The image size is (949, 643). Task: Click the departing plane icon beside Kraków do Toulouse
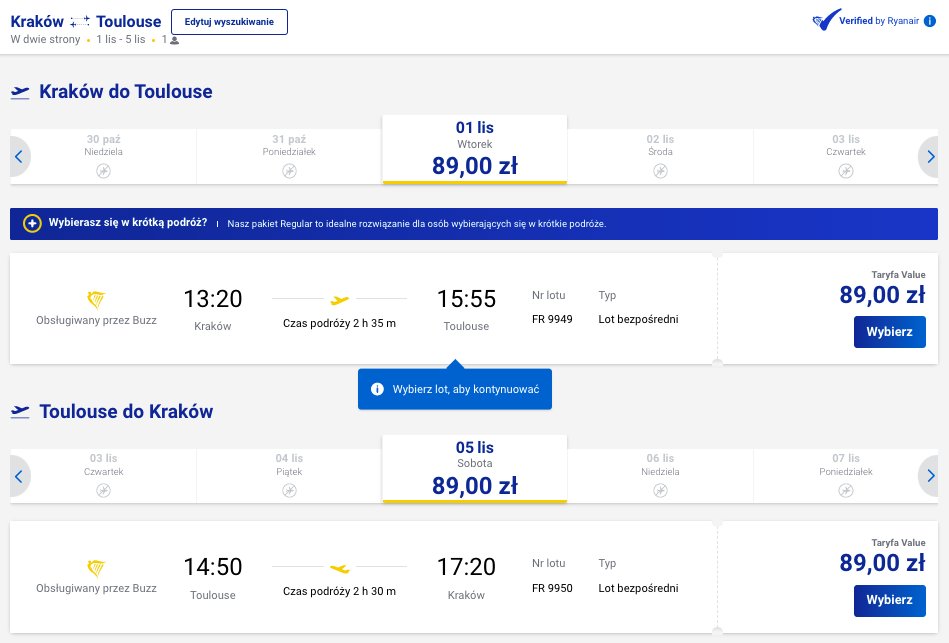[20, 92]
